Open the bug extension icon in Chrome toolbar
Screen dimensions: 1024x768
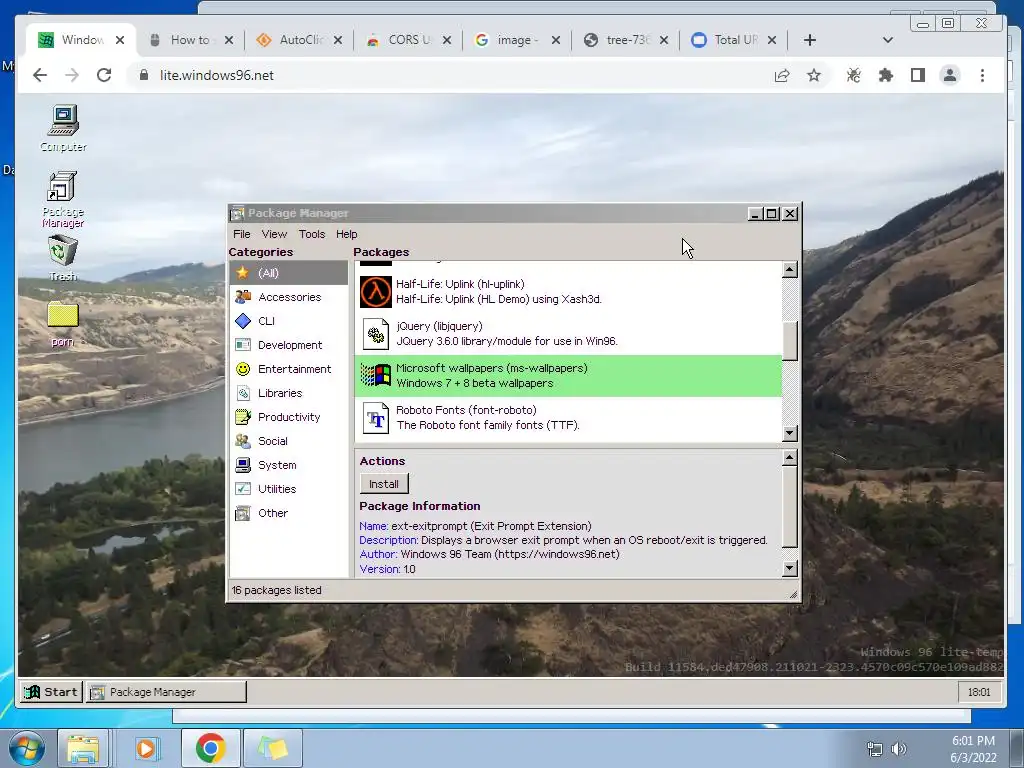click(854, 76)
